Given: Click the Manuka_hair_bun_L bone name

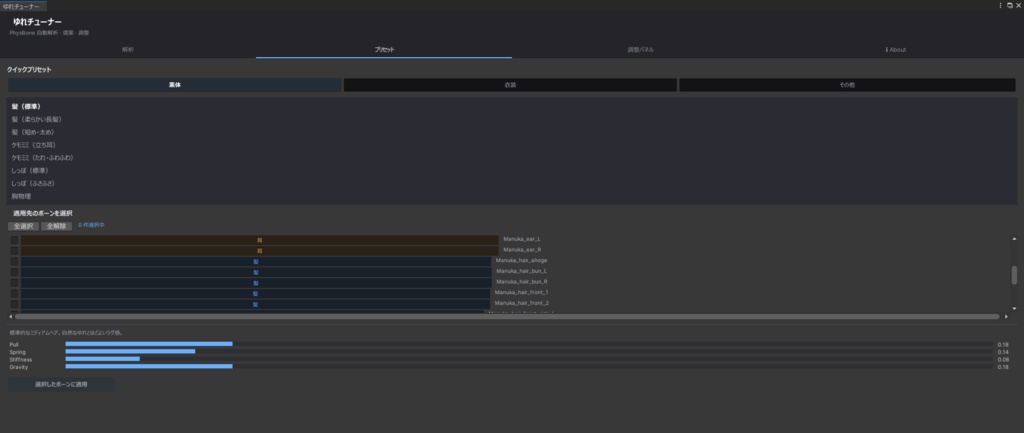Looking at the screenshot, I should tap(521, 271).
